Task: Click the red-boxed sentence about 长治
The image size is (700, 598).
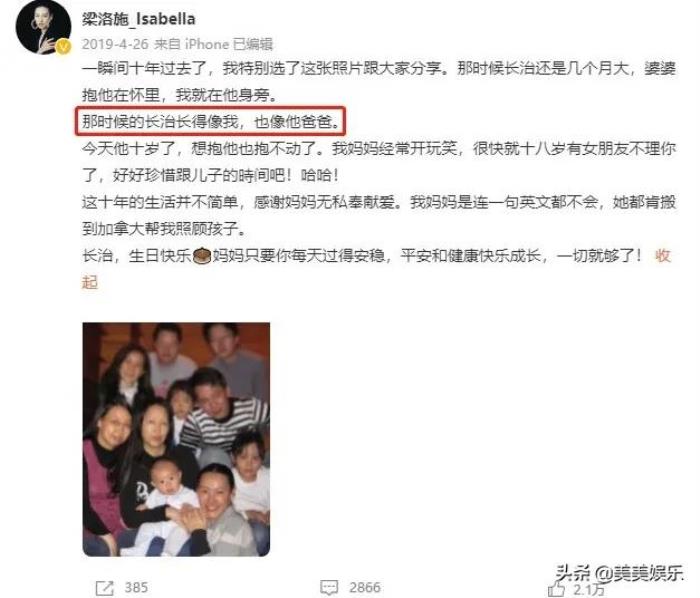Action: [x=210, y=121]
